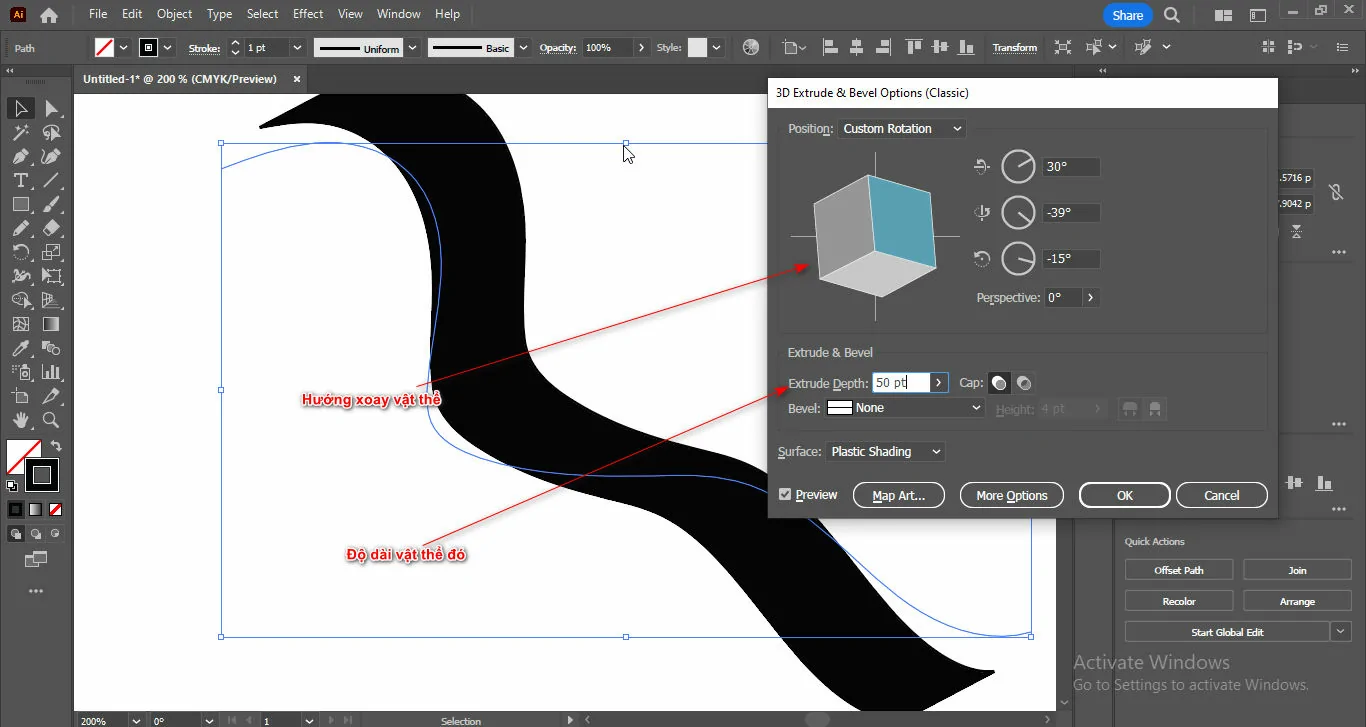Click the Home icon in top bar
Screen dimensions: 1366x727
point(48,15)
